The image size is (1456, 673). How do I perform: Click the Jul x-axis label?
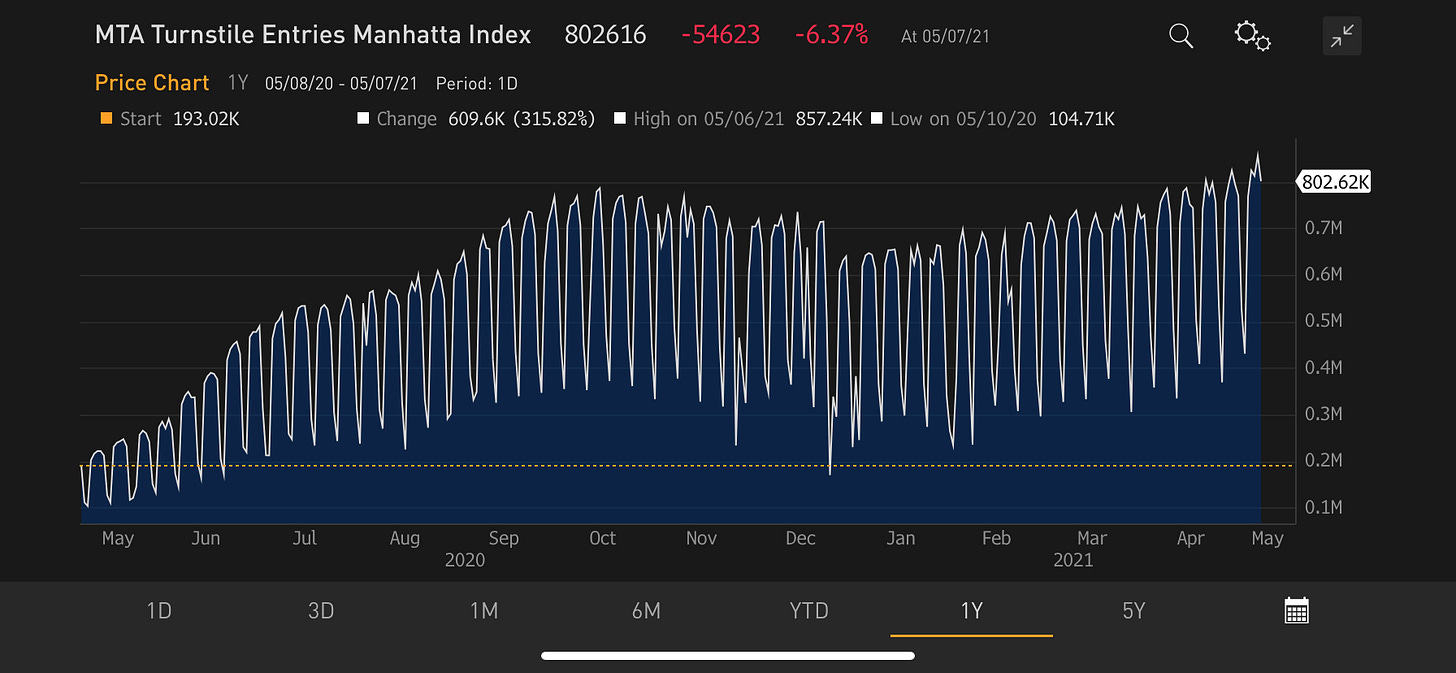point(304,538)
